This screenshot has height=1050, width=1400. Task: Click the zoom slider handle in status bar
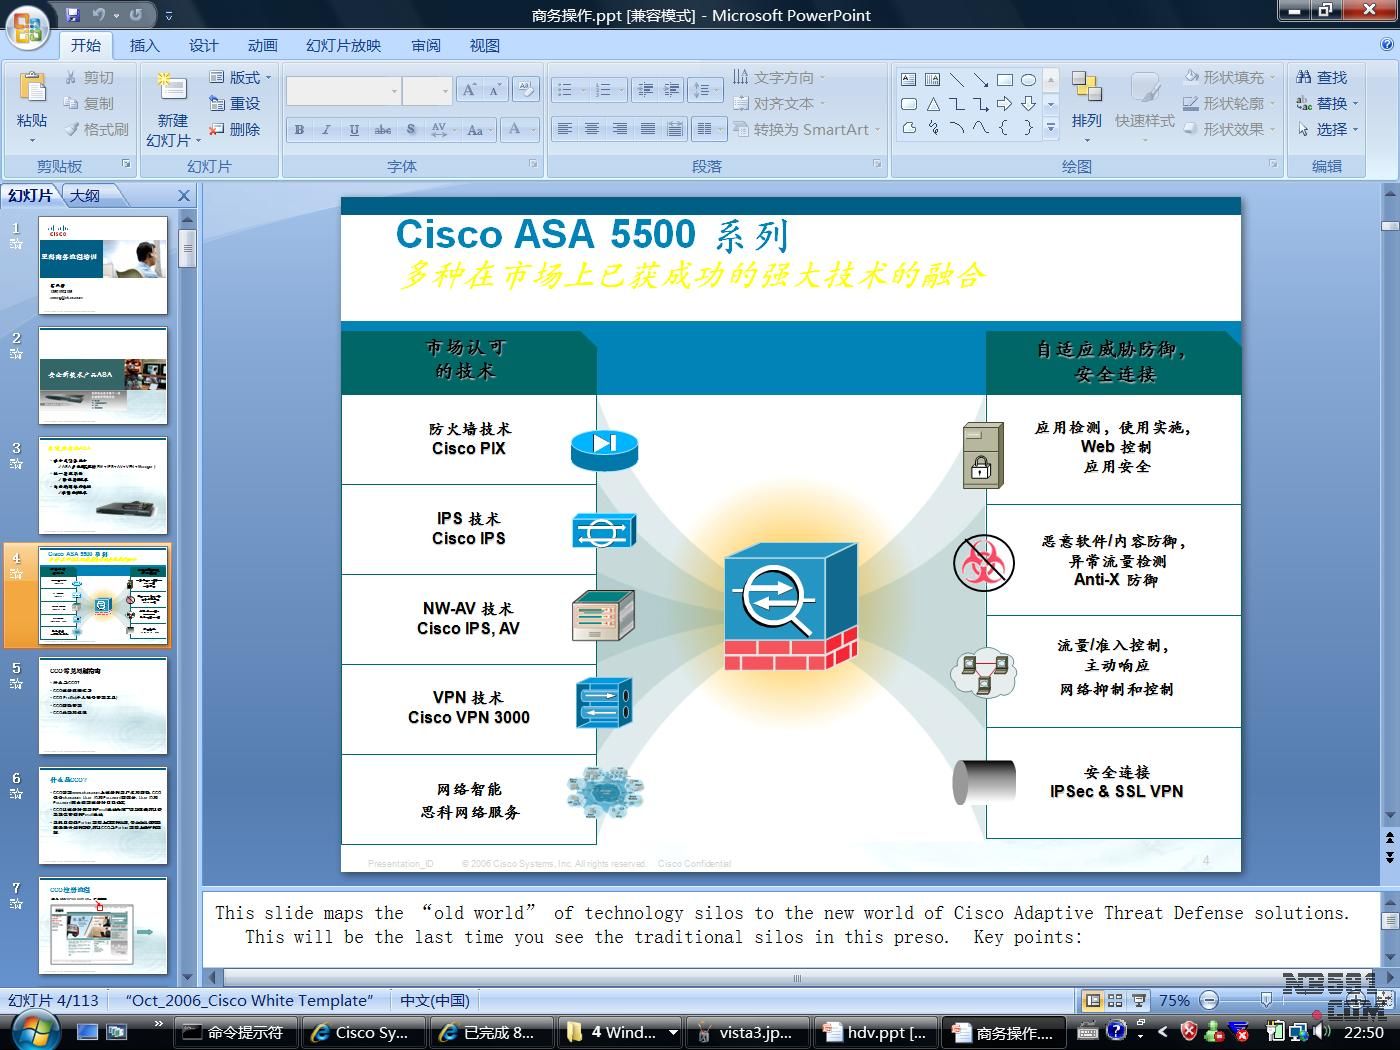[x=1266, y=1000]
